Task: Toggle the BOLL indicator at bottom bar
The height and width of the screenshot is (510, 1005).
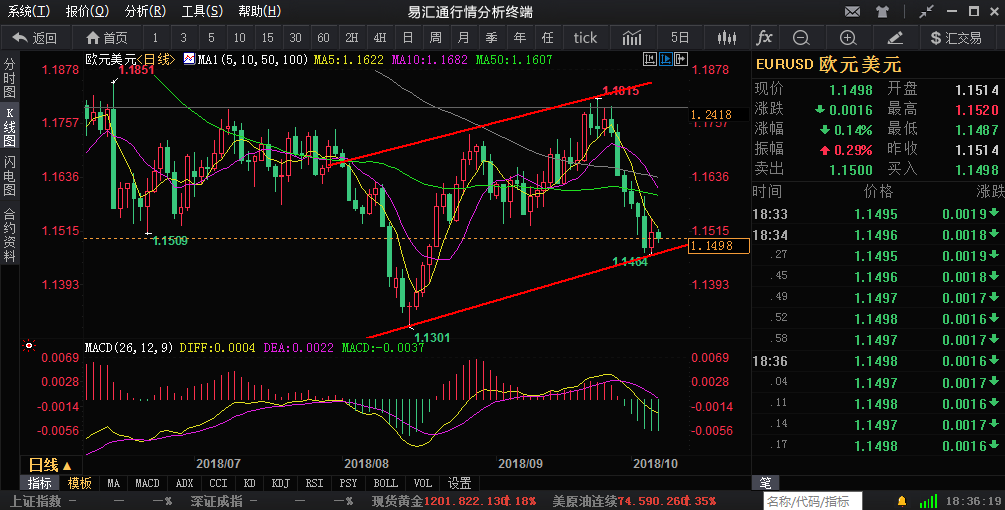Action: [385, 483]
